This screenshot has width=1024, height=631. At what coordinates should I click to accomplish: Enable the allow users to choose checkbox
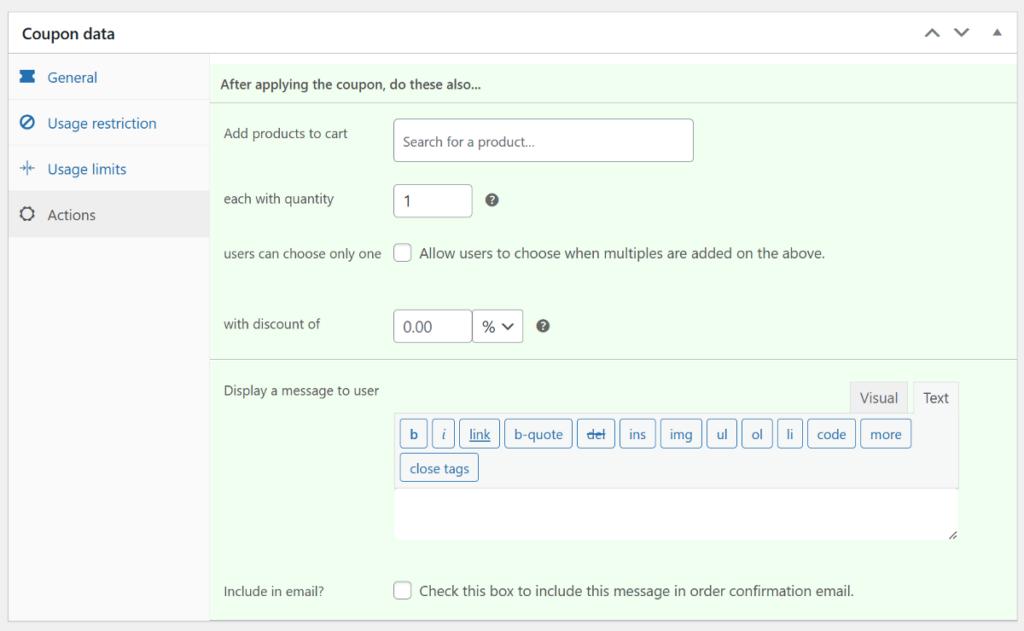402,253
